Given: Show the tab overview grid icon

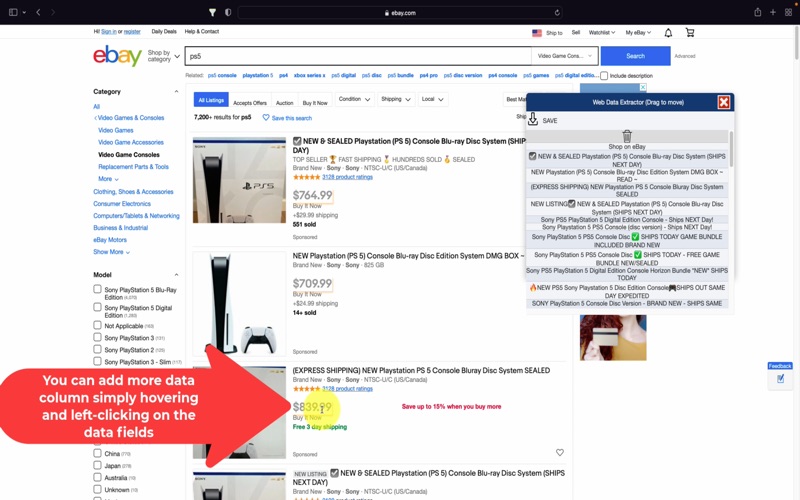Looking at the screenshot, I should (788, 12).
